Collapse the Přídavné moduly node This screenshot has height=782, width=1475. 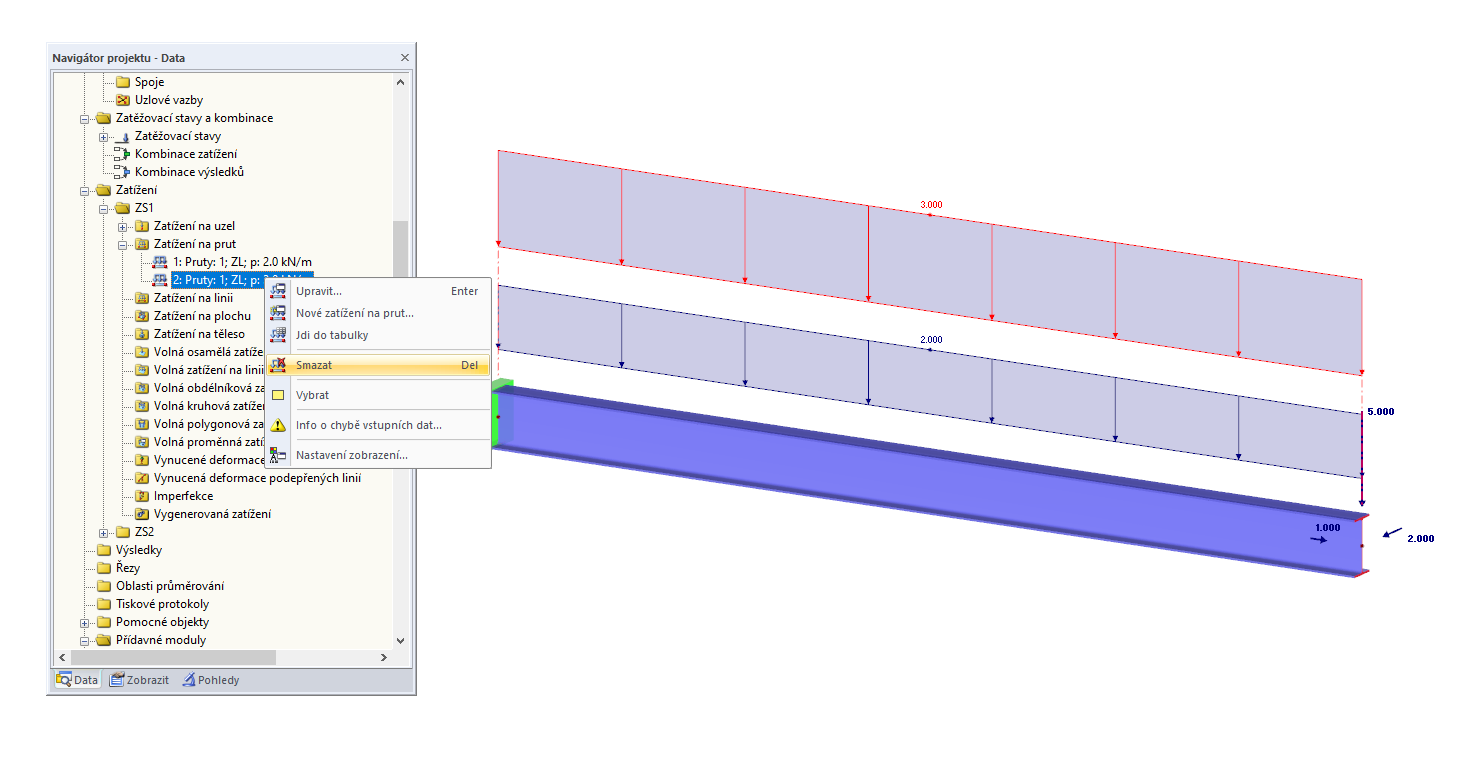(85, 640)
